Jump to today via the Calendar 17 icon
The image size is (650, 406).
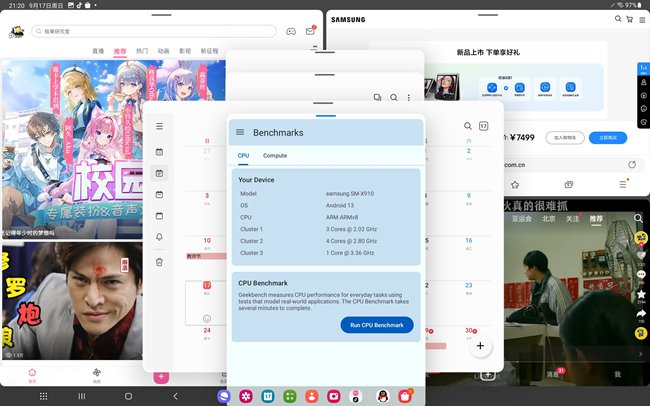pos(483,126)
